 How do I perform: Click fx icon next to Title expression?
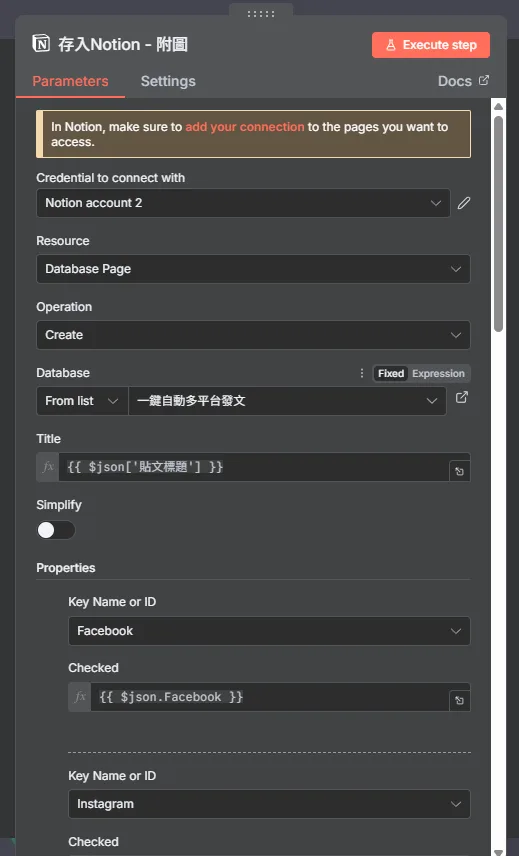pyautogui.click(x=48, y=467)
